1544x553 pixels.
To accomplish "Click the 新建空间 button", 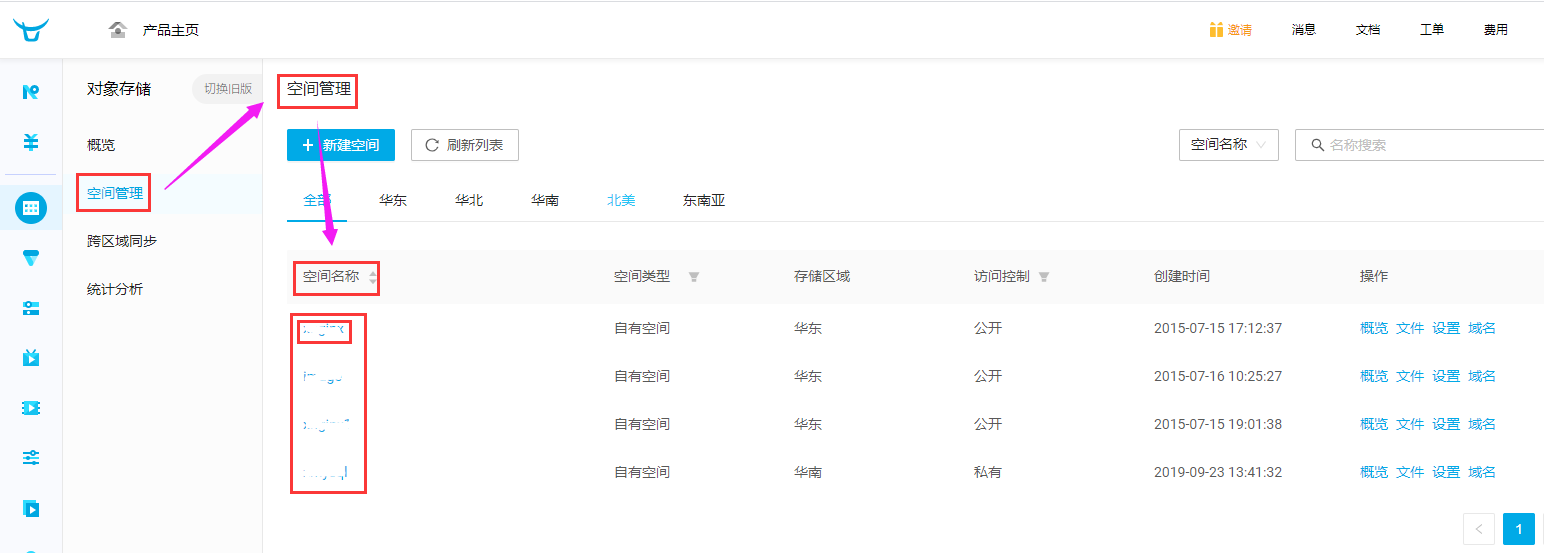I will (340, 145).
